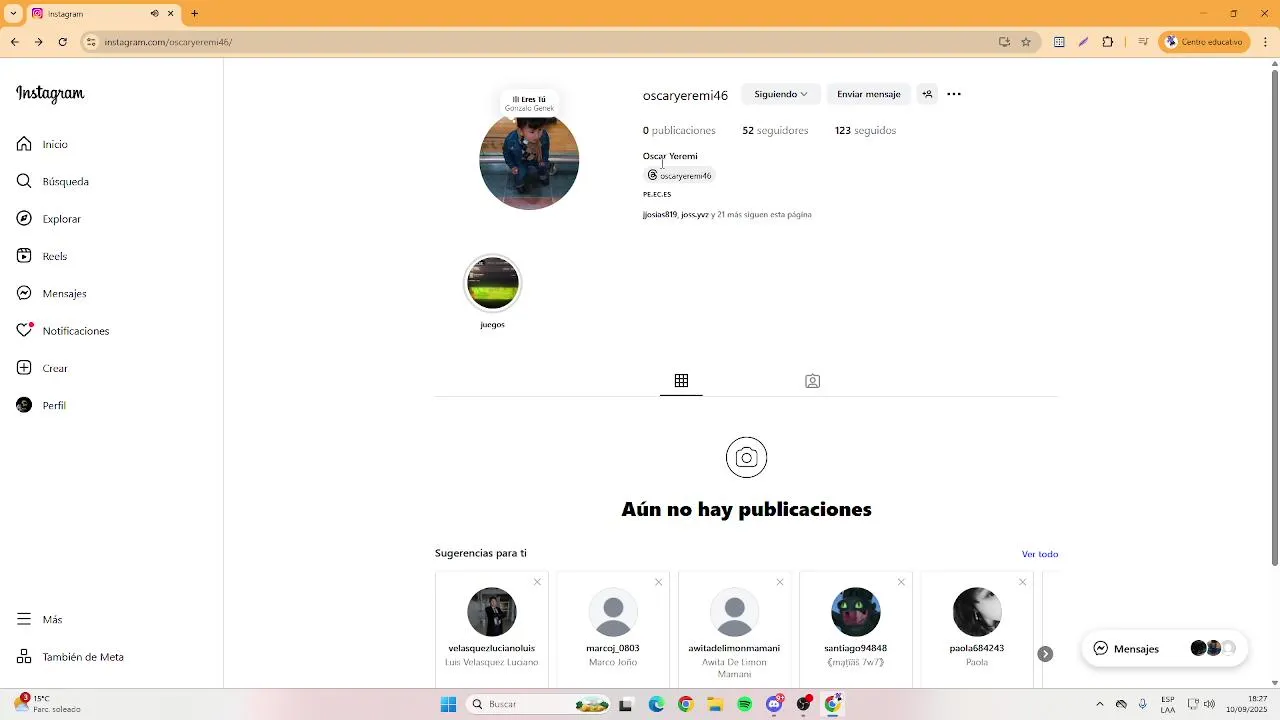
Task: Dismiss the paola684243 suggestion
Action: (x=1022, y=582)
